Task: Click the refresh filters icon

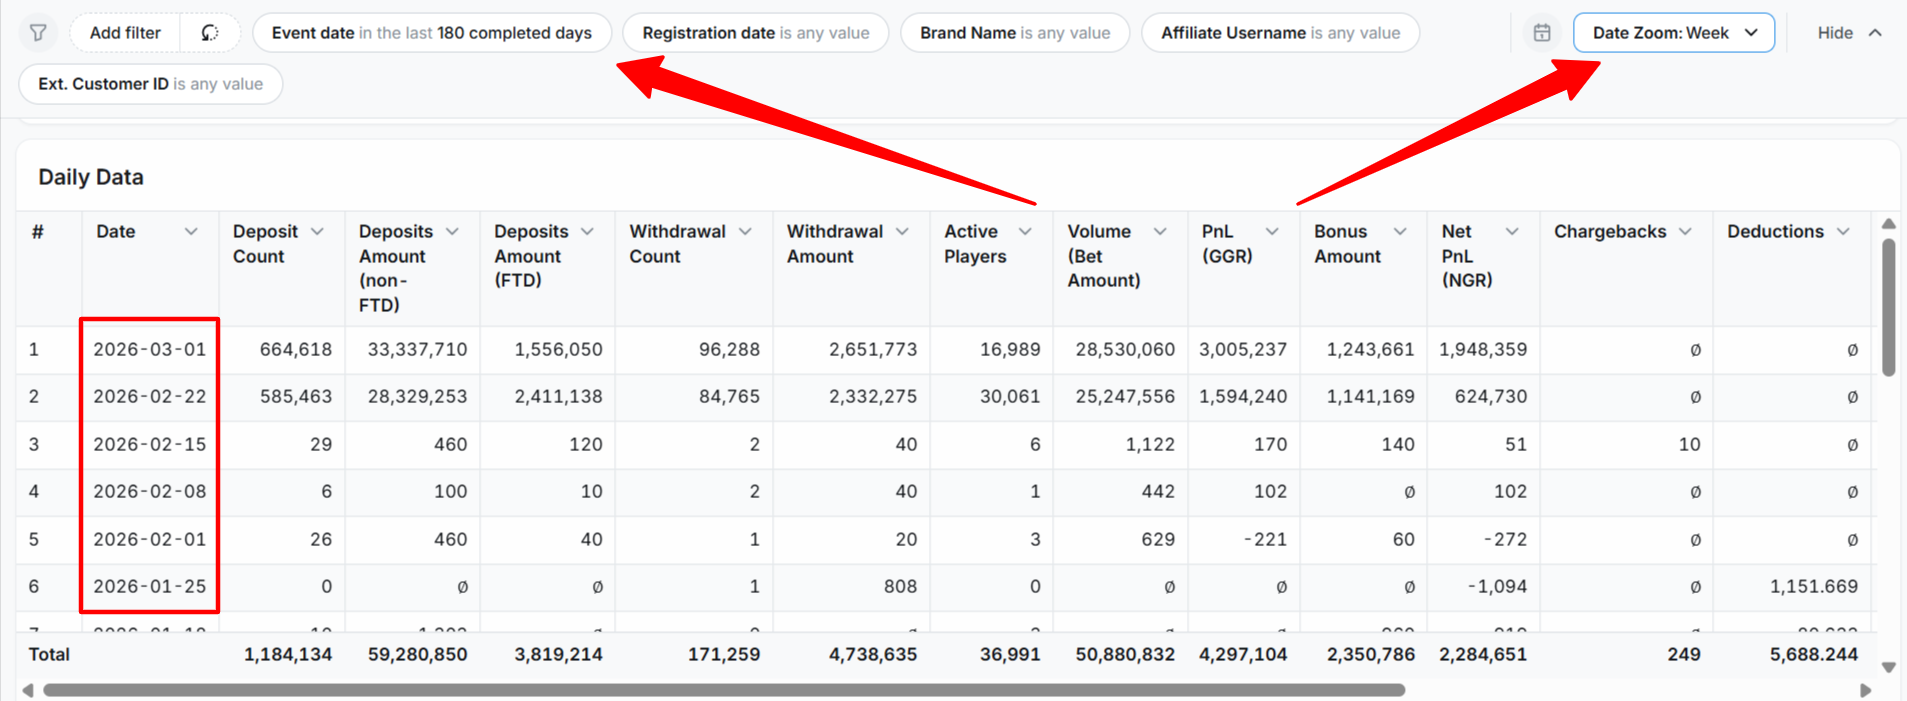Action: pos(210,33)
